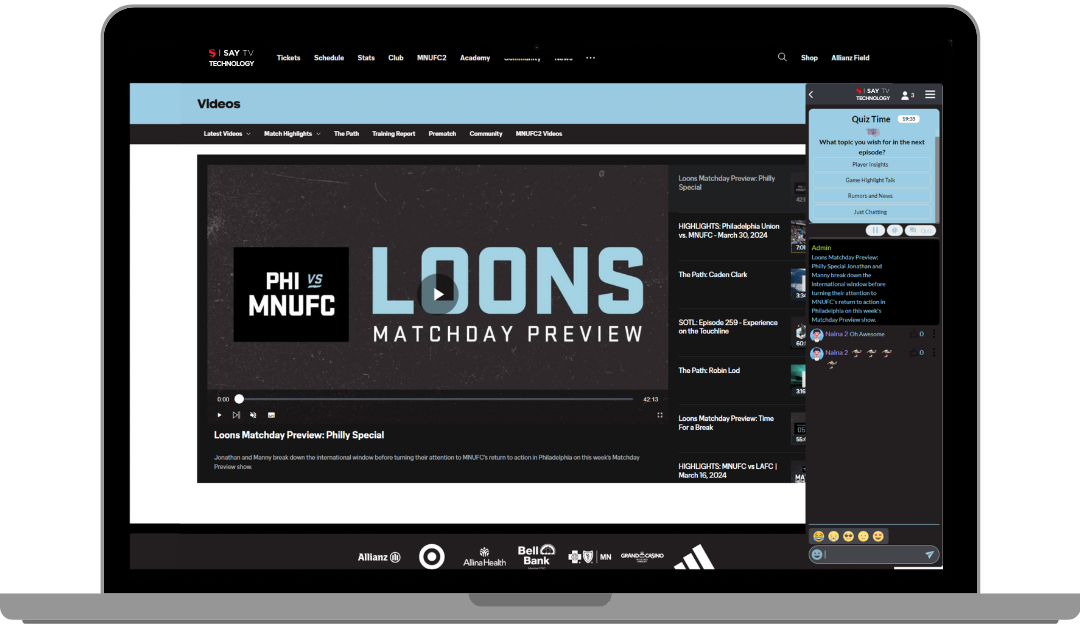Open emoji picker in chat input
The height and width of the screenshot is (631, 1080).
818,555
